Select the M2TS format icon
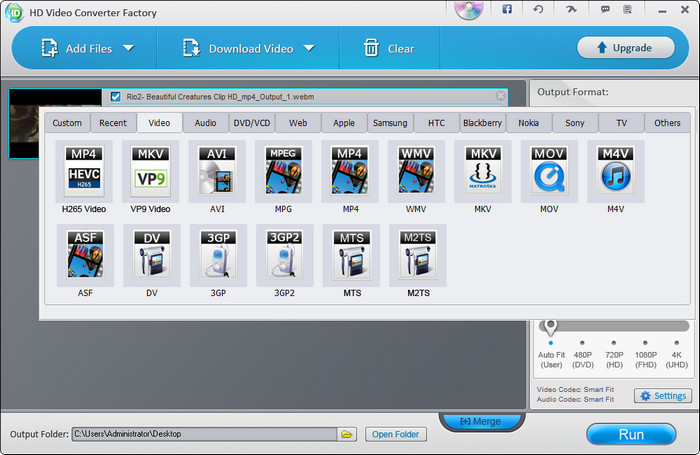700x455 pixels. click(x=418, y=255)
